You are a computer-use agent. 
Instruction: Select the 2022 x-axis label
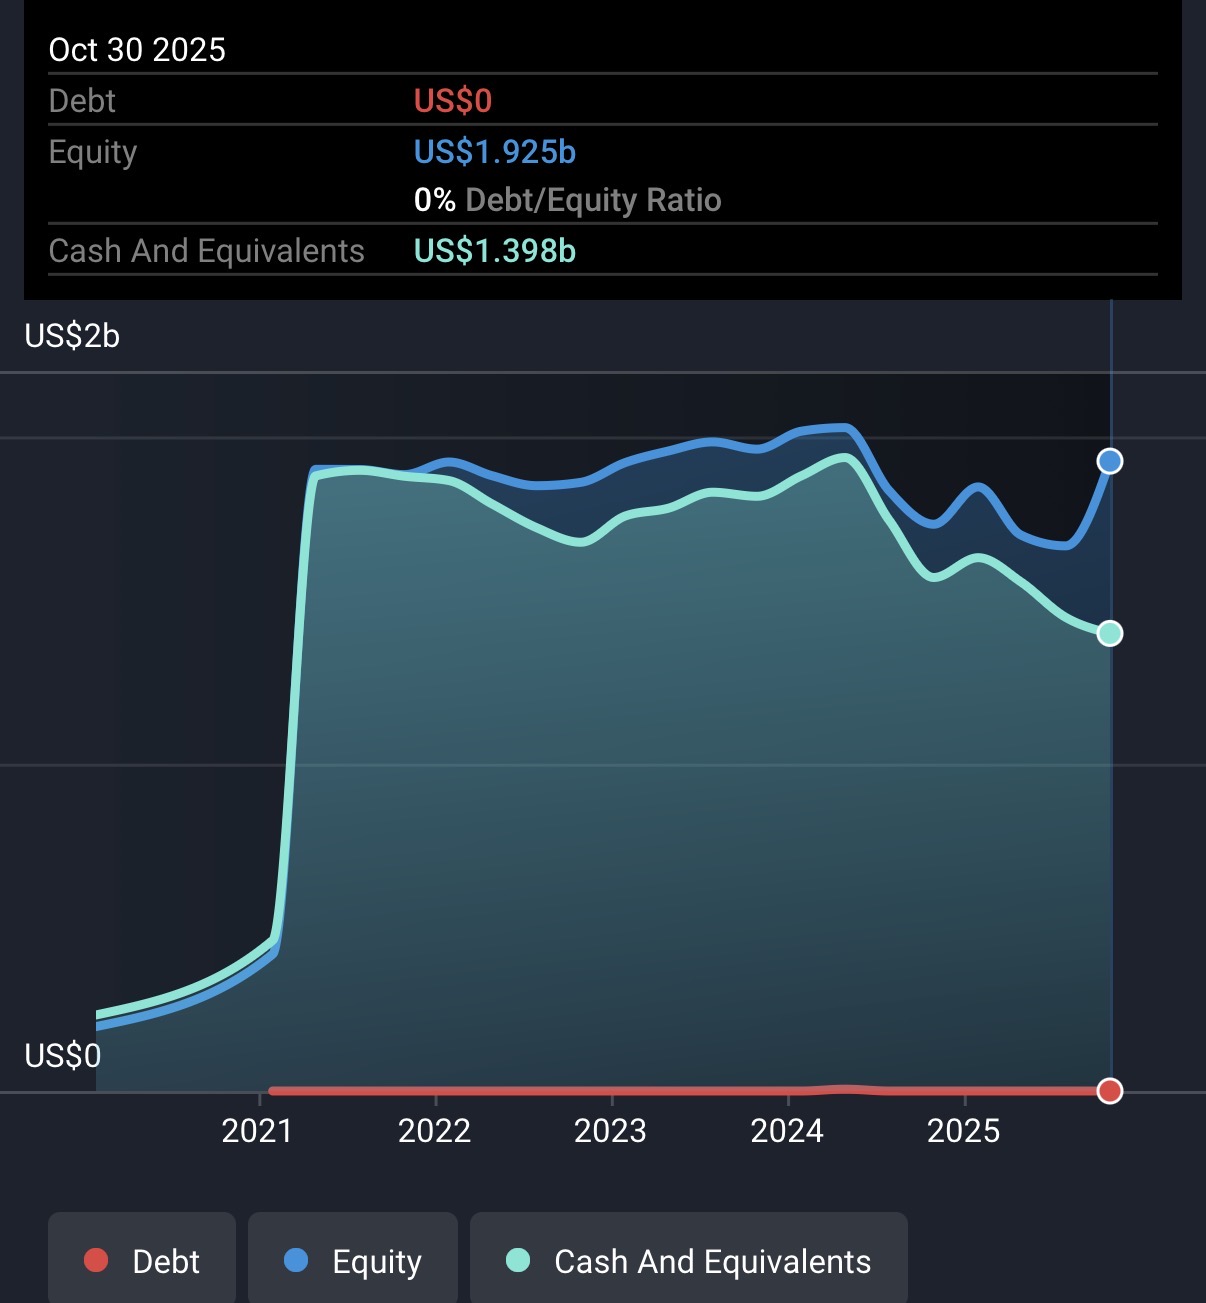tap(434, 1131)
